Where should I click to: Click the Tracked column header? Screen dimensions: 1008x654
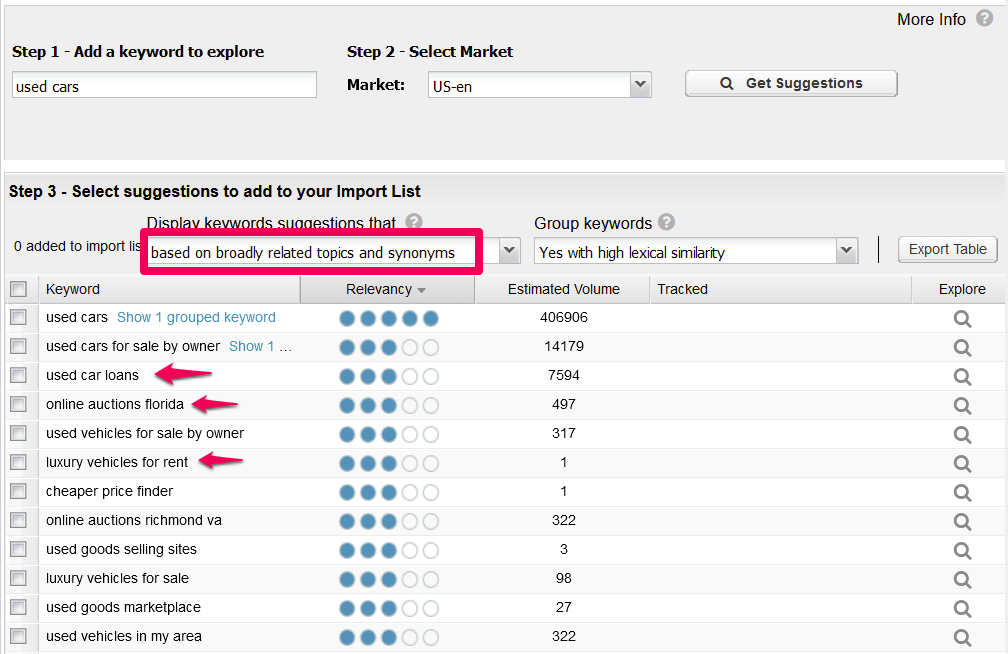coord(682,288)
